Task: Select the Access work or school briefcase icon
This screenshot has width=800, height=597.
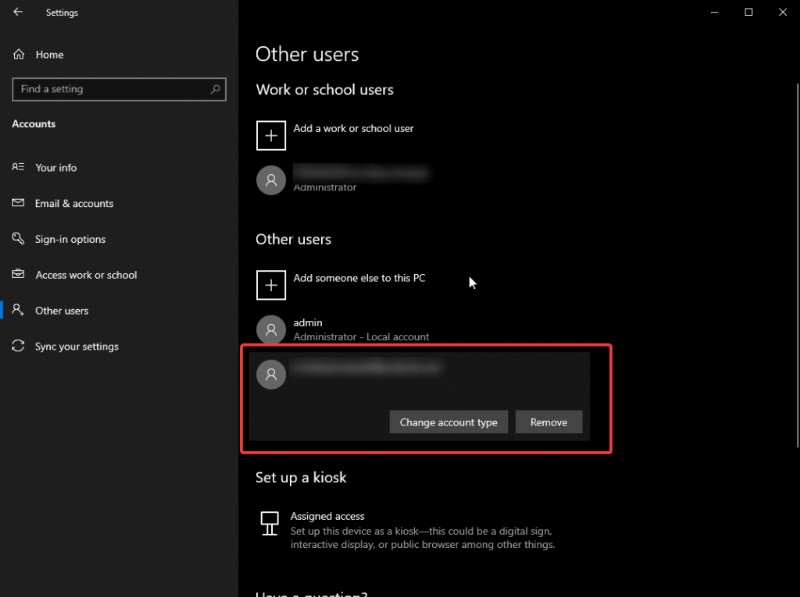Action: pyautogui.click(x=17, y=274)
